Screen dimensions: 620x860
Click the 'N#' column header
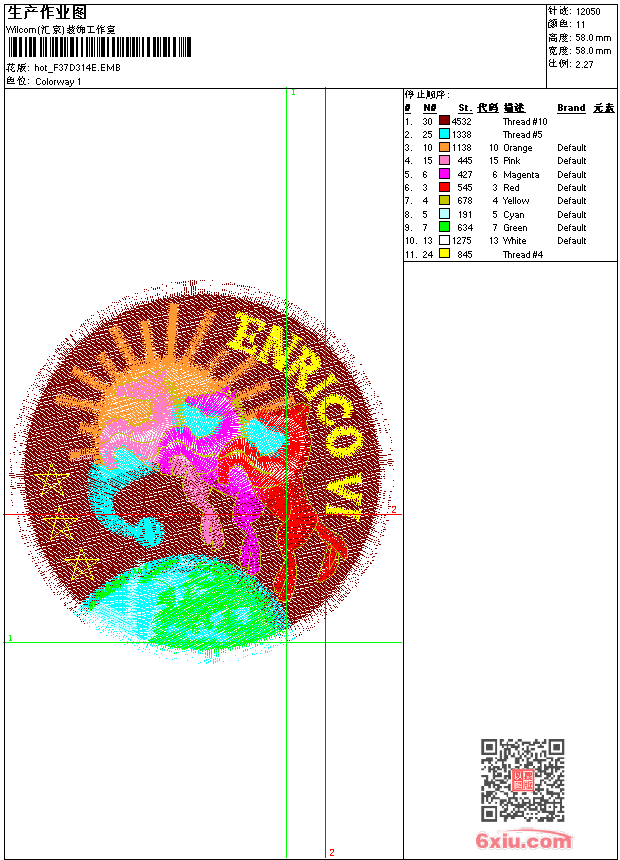tap(430, 108)
